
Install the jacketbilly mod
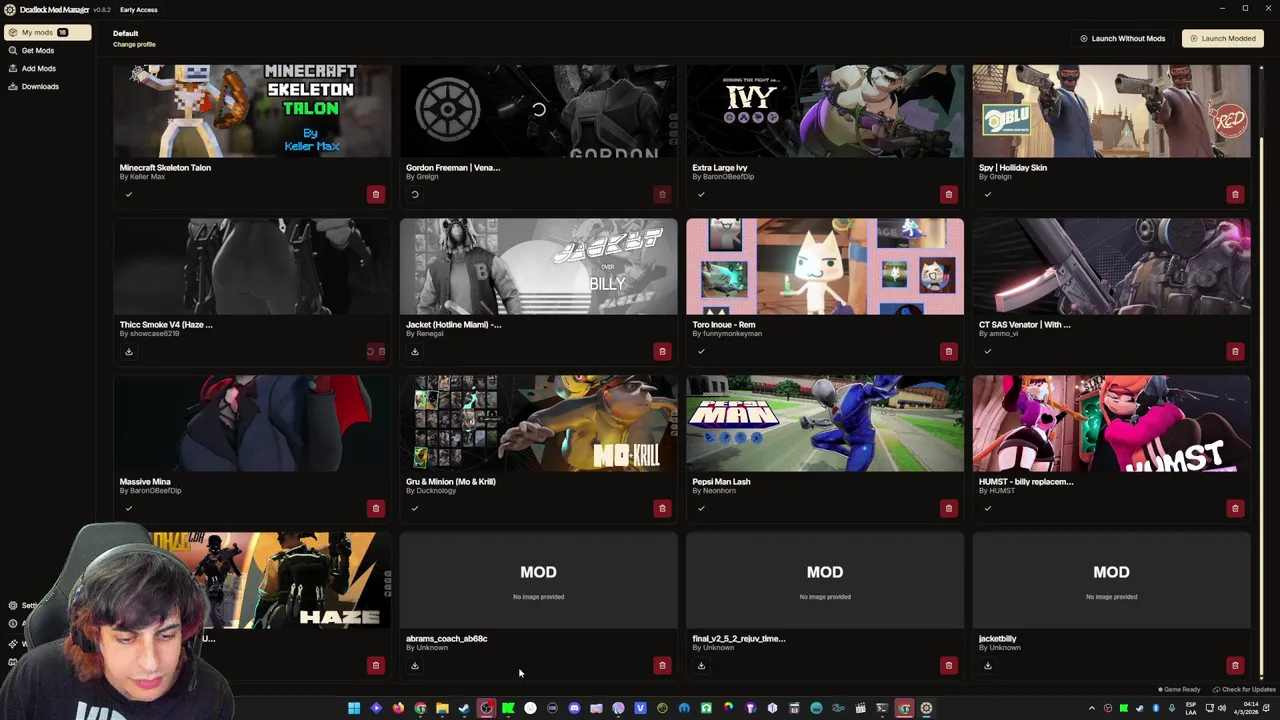pyautogui.click(x=987, y=665)
